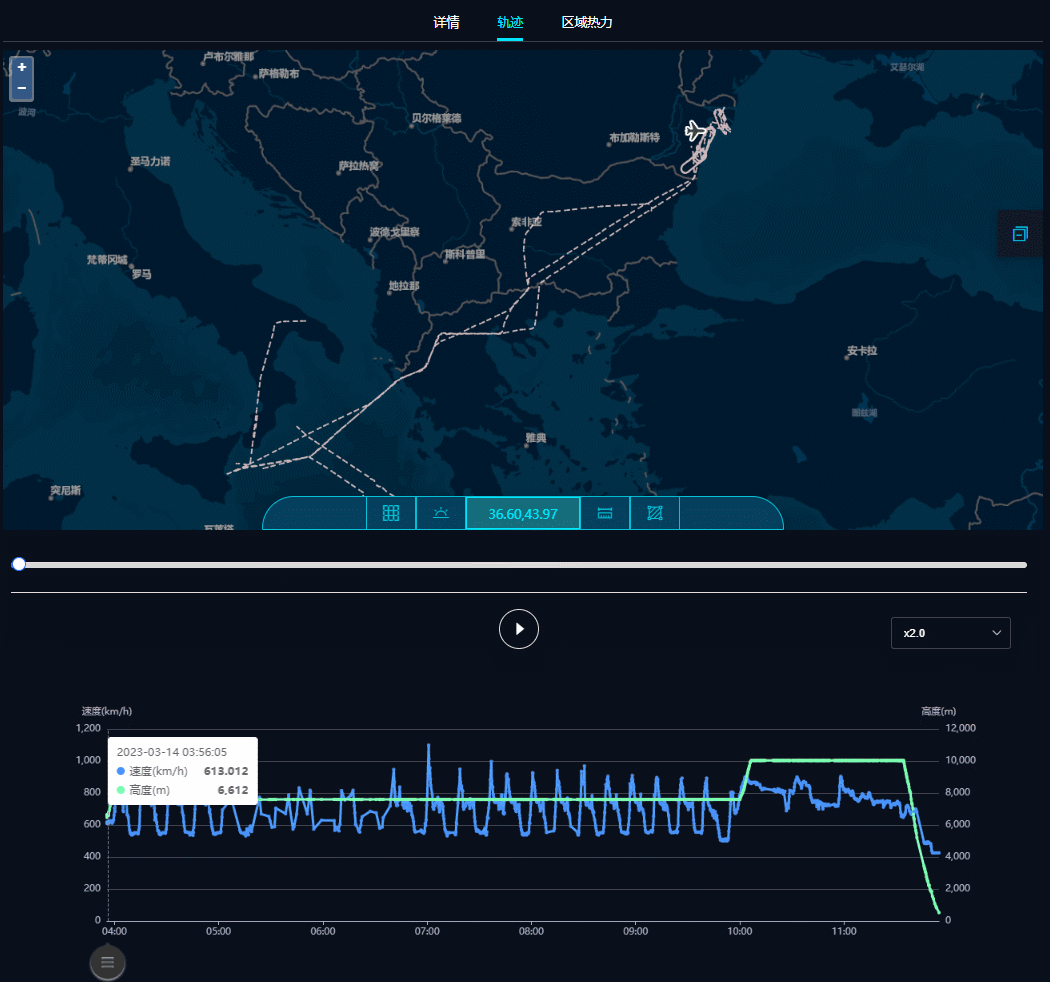Open the x2.0 playback speed dropdown

pos(950,633)
